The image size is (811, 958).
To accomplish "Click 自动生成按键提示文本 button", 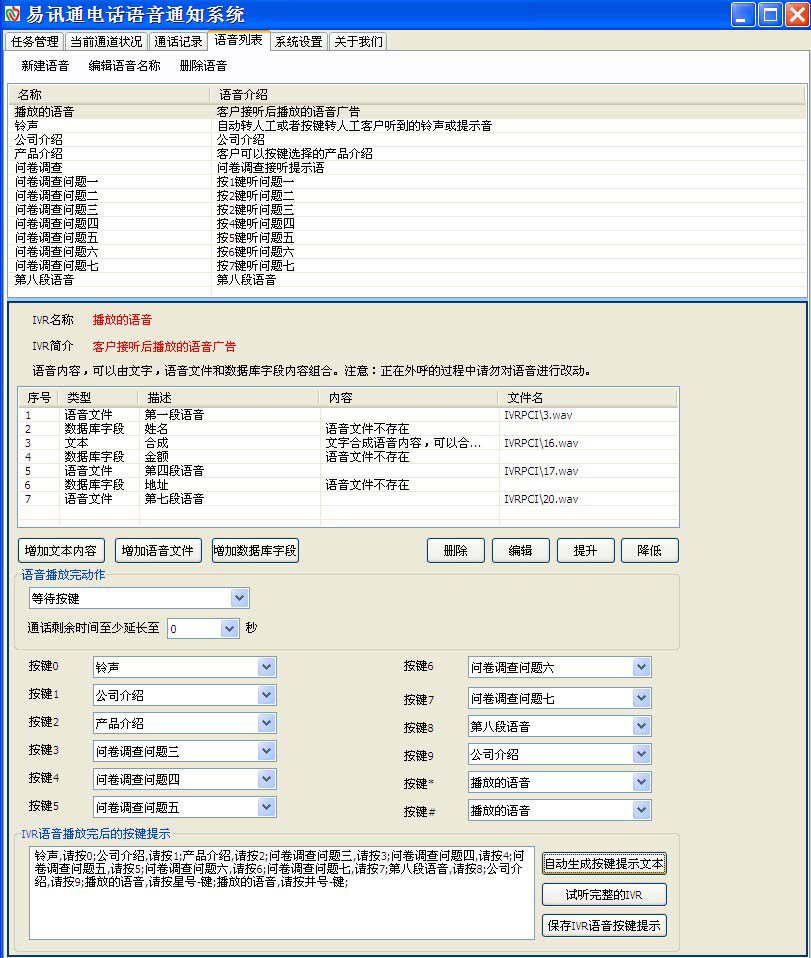I will tap(603, 864).
